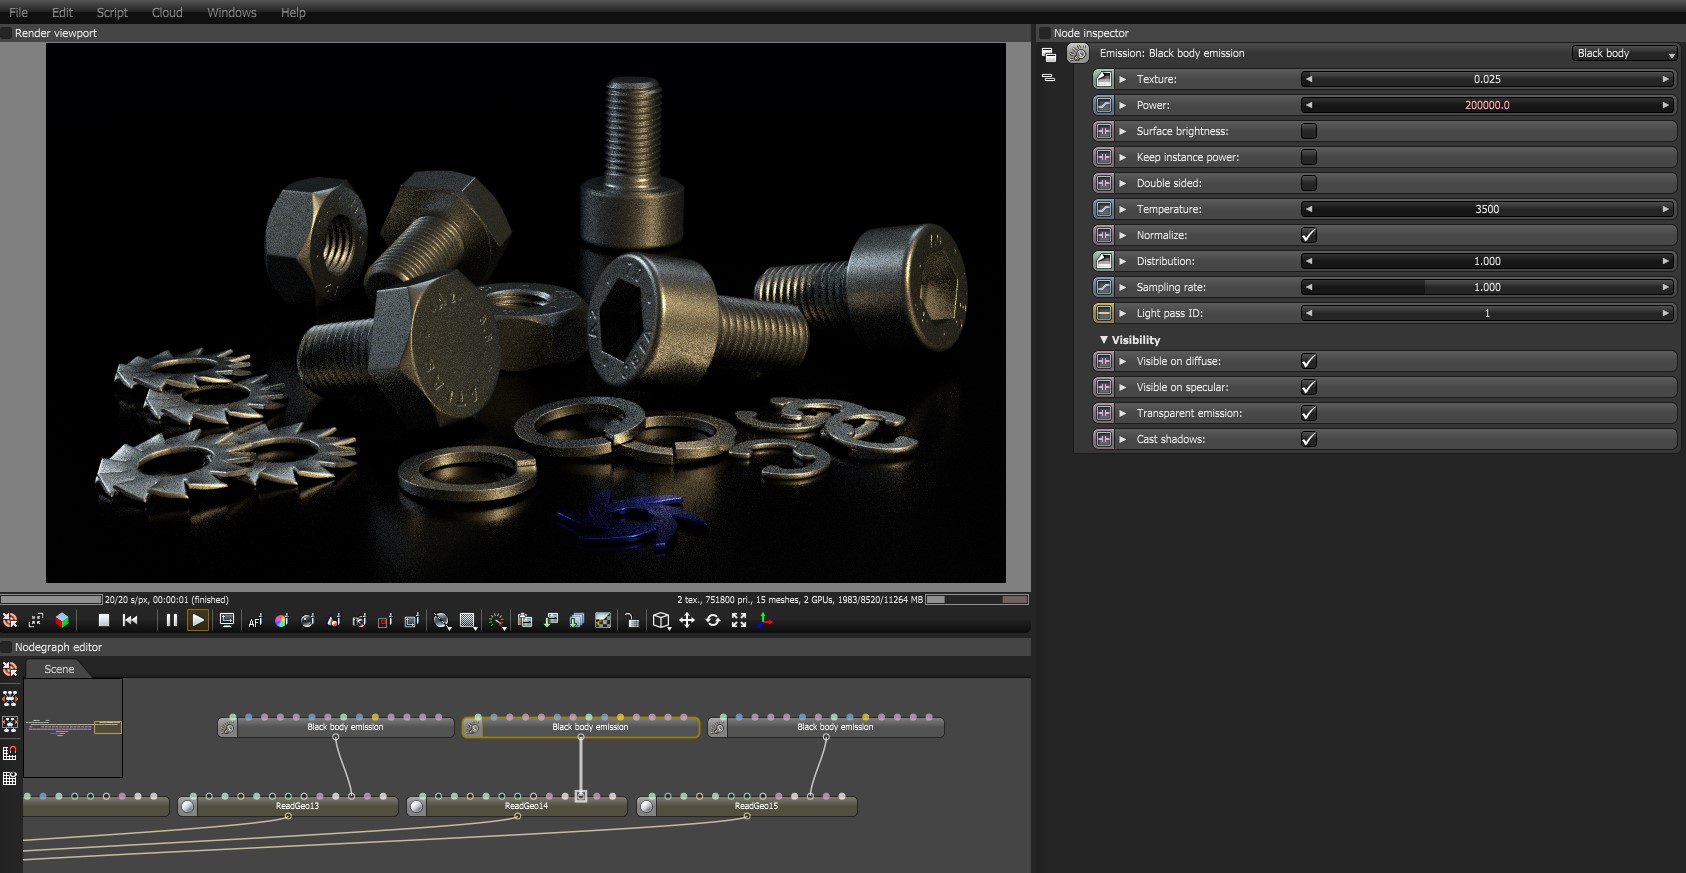Enable Keep instance power checkbox
The width and height of the screenshot is (1686, 873).
coord(1308,157)
